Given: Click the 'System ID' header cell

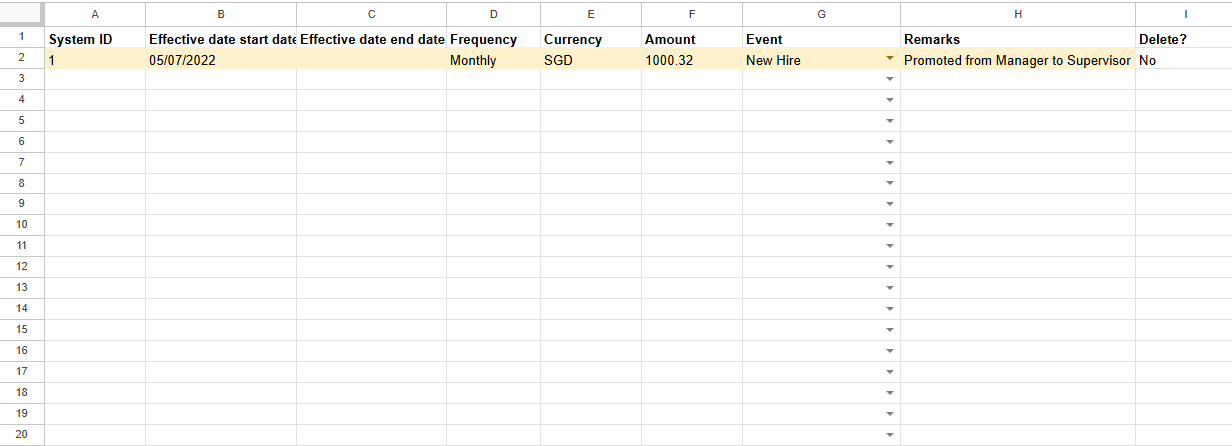Looking at the screenshot, I should point(95,38).
